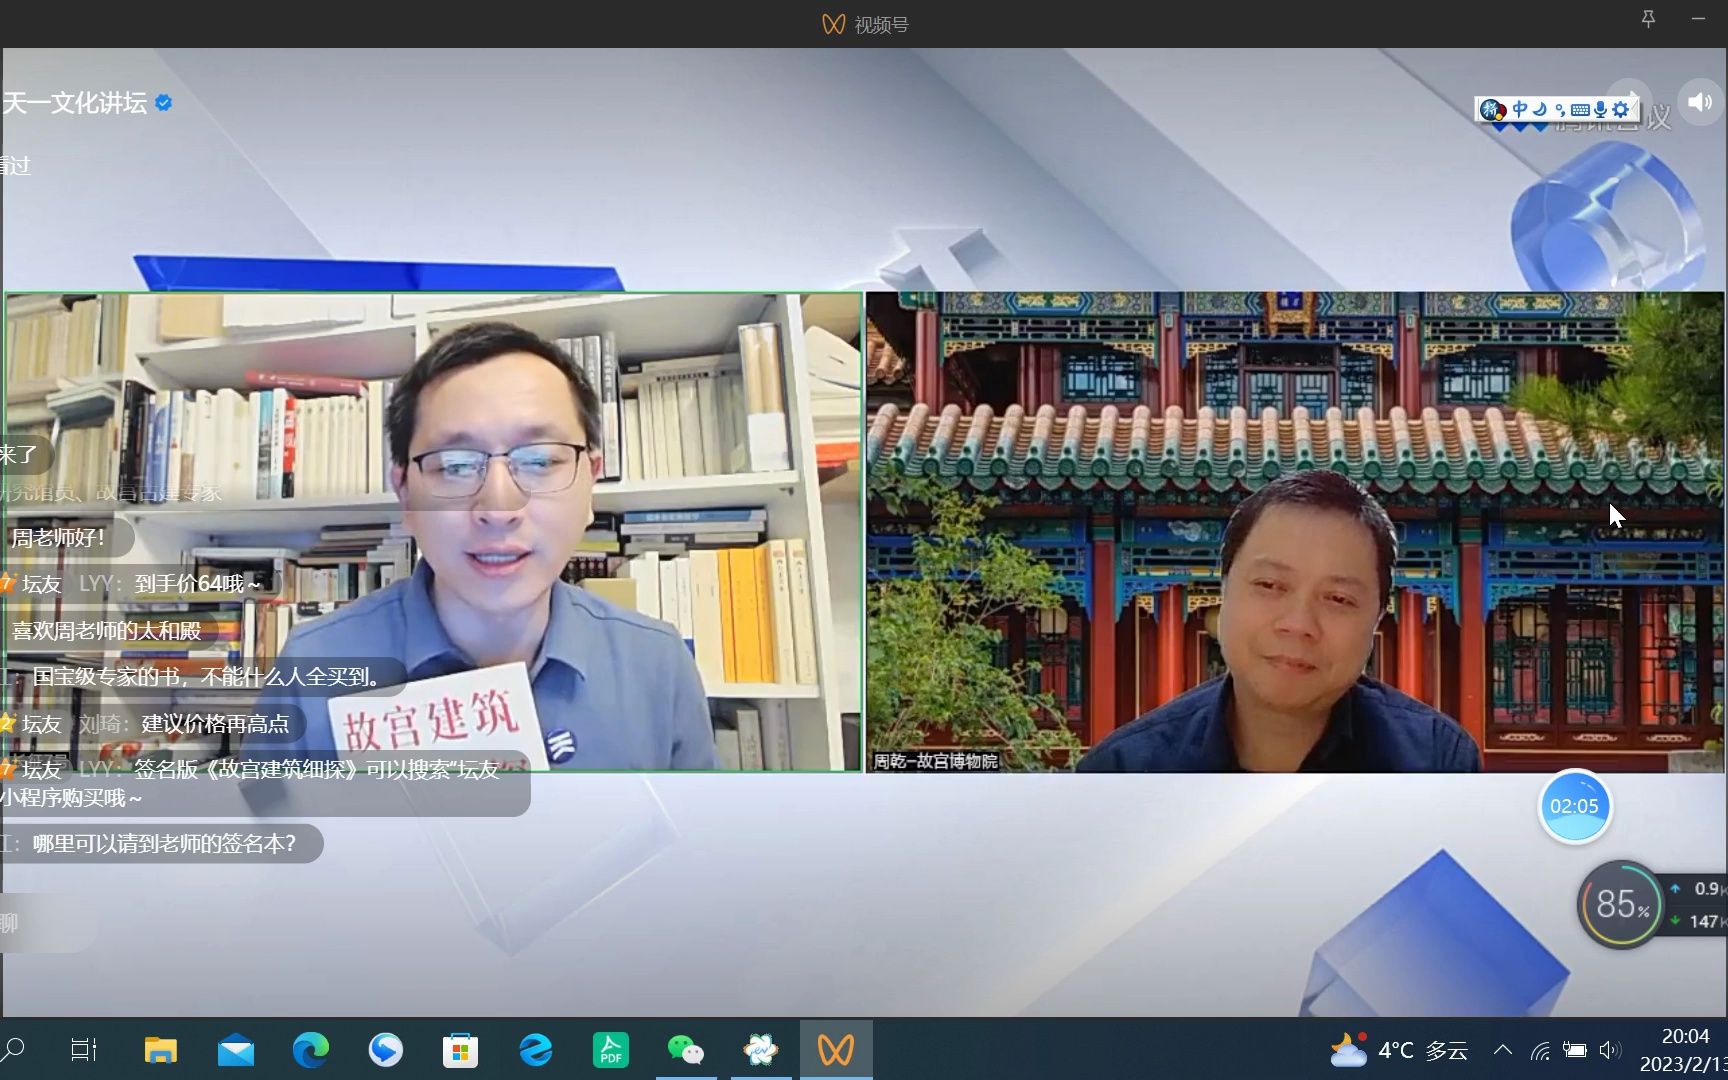
Task: Open the 4°C 多云 weather widget
Action: click(x=1398, y=1050)
